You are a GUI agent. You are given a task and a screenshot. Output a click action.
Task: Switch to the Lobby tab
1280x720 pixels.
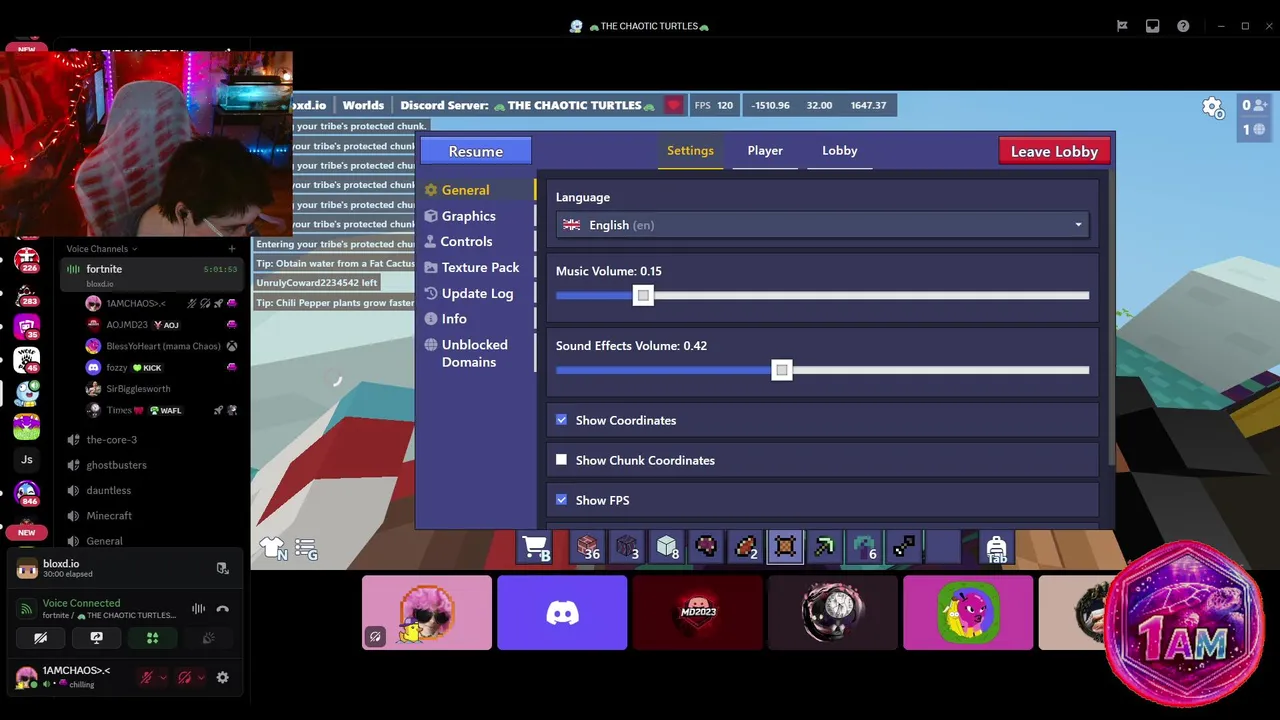tap(840, 151)
